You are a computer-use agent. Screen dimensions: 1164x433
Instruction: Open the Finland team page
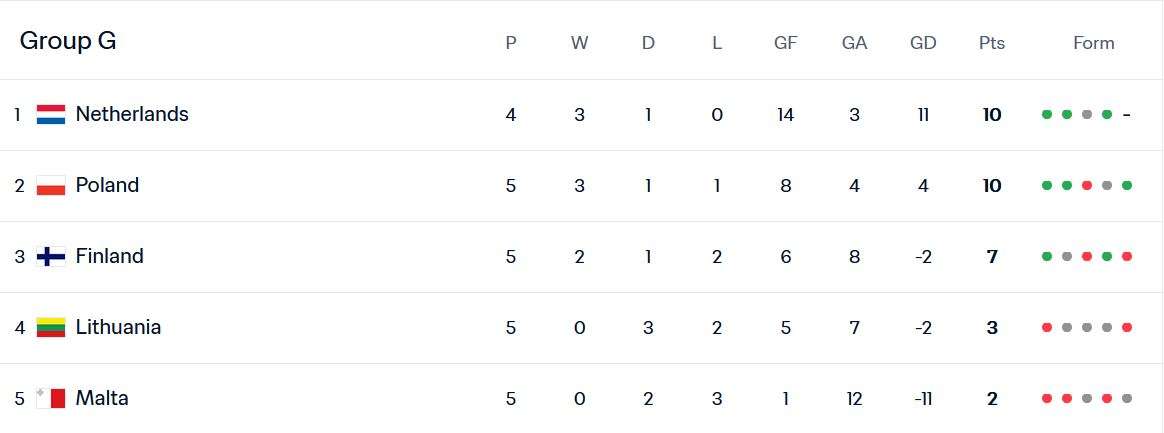[110, 257]
